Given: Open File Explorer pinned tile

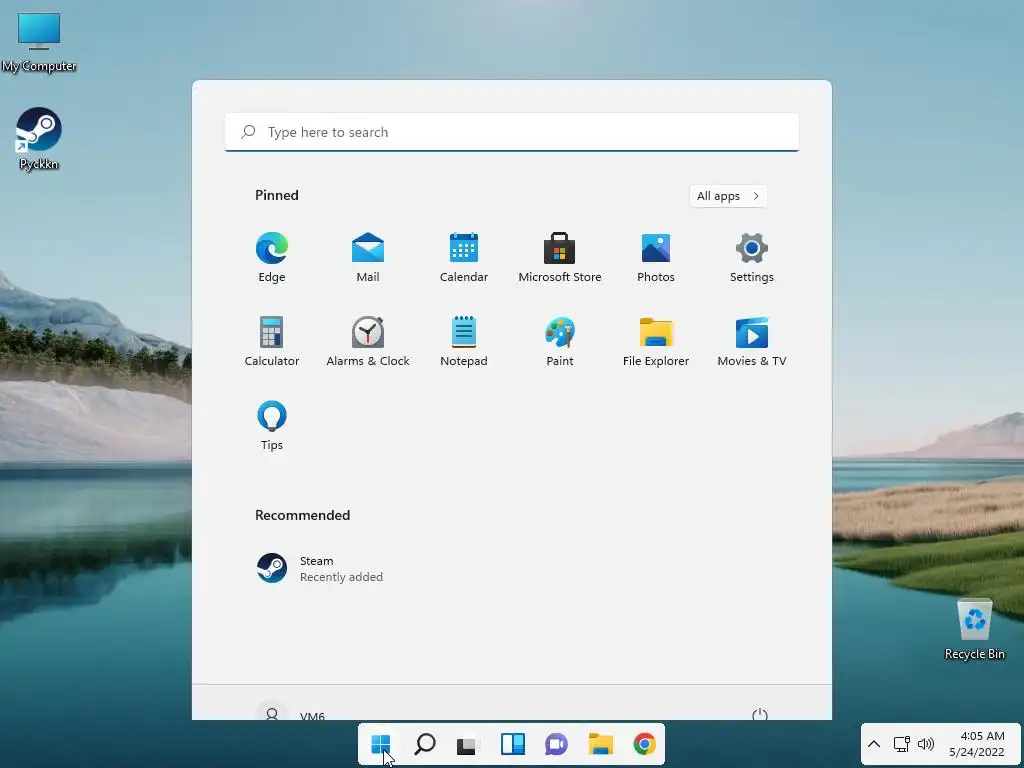Looking at the screenshot, I should [x=656, y=342].
